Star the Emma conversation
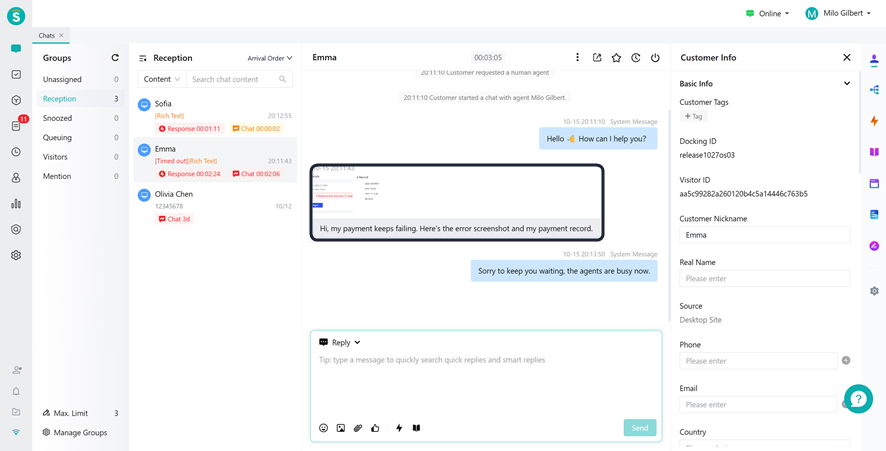Viewport: 886px width, 451px height. [x=616, y=57]
